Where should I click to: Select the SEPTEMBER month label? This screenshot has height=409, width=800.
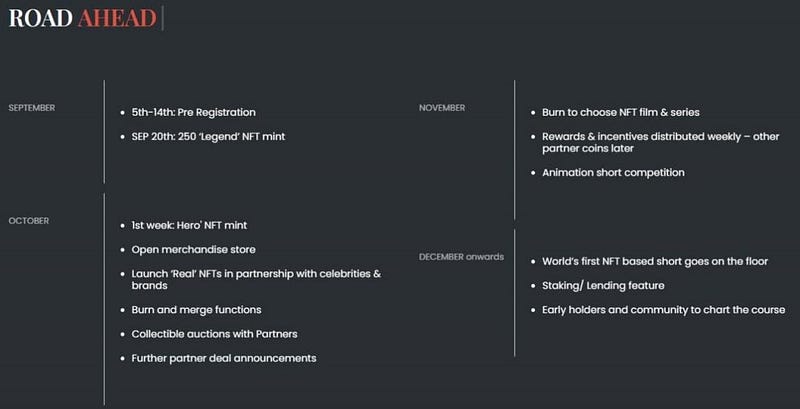(x=32, y=108)
